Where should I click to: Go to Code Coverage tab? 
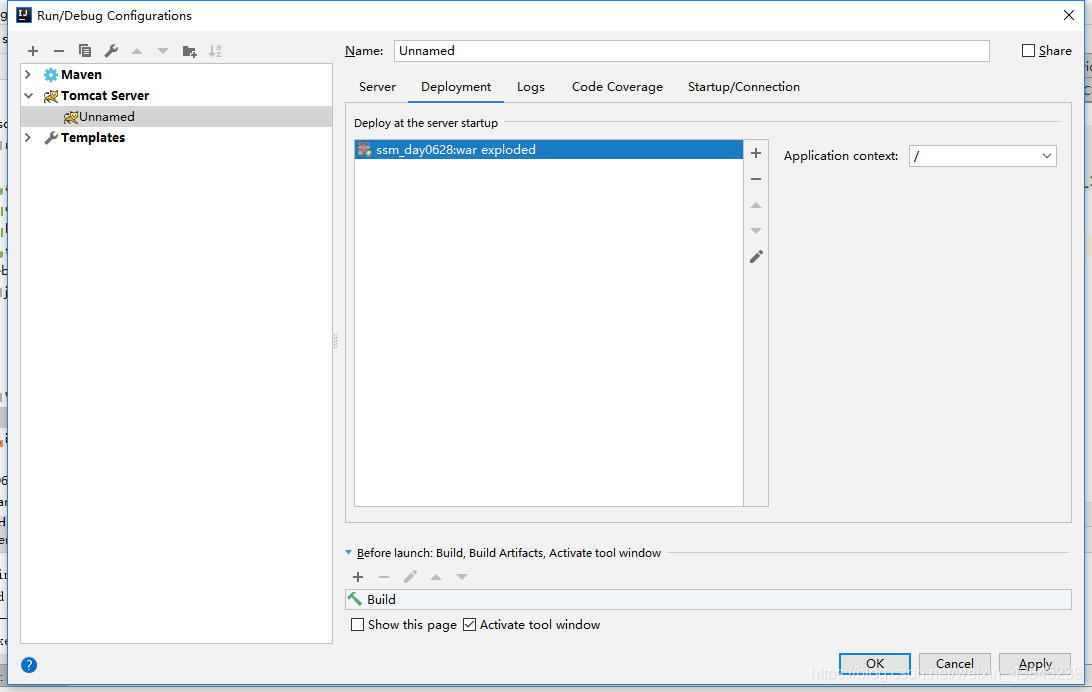coord(617,87)
